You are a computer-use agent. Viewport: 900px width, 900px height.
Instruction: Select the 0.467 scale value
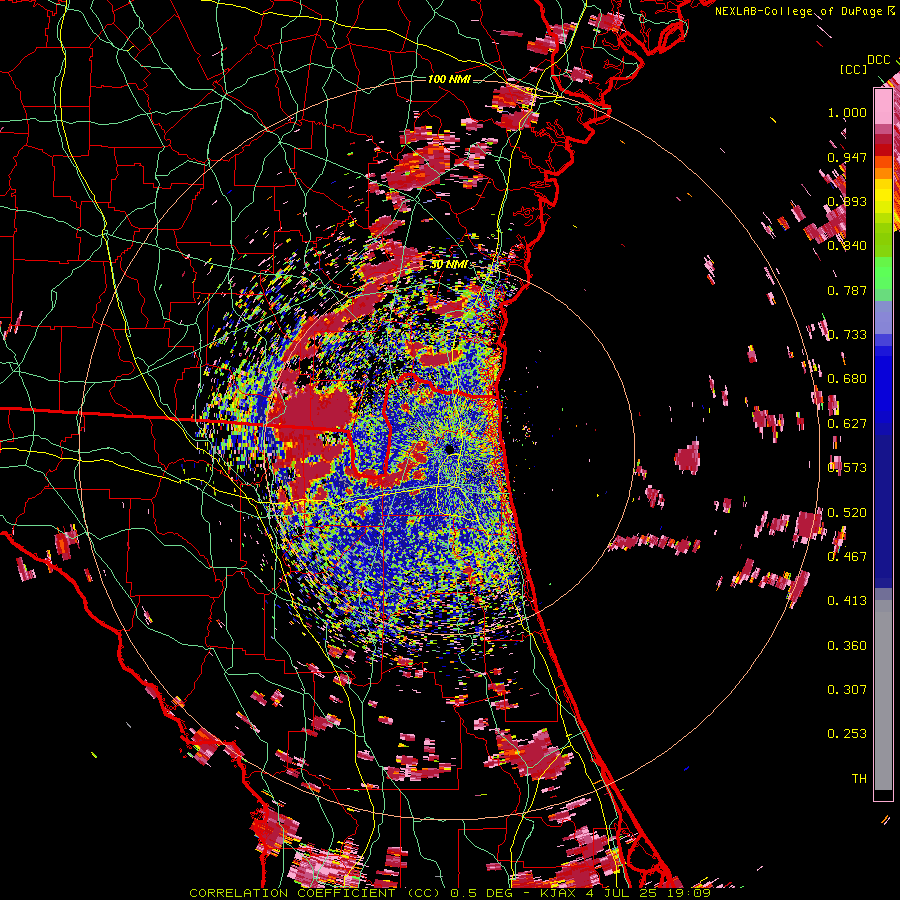tap(847, 557)
